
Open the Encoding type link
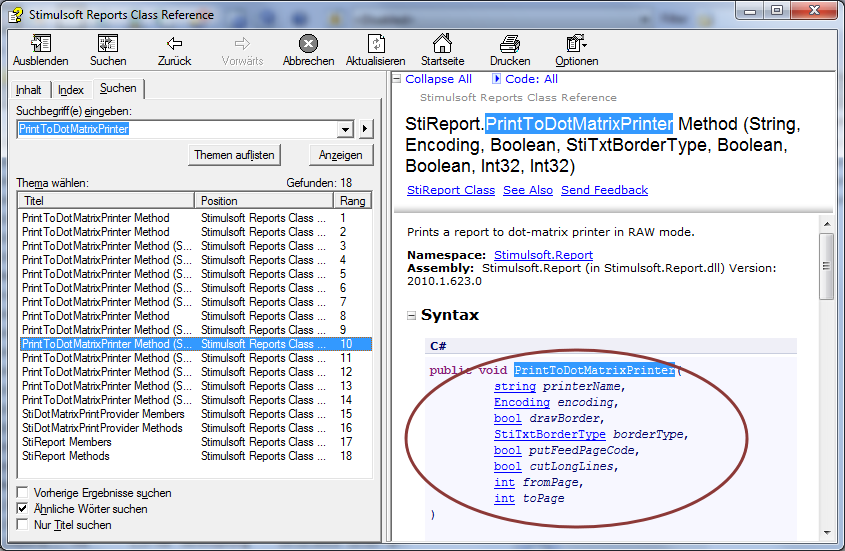point(522,402)
